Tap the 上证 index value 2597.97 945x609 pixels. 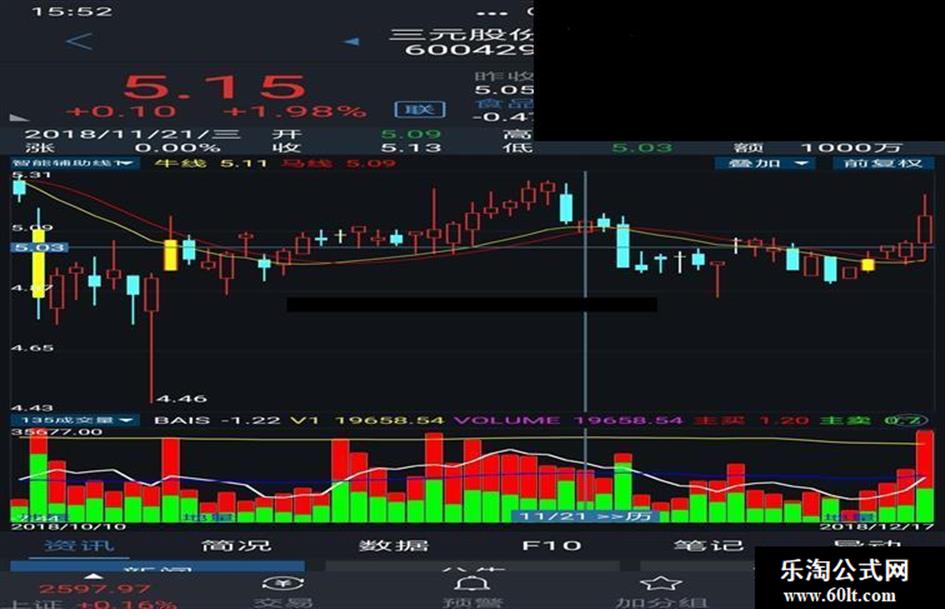click(x=95, y=589)
